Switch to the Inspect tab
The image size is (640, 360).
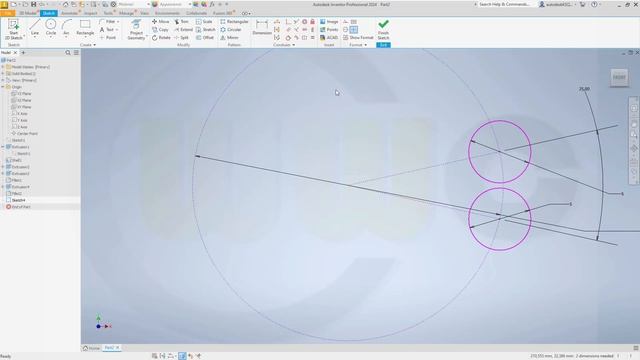tap(91, 13)
